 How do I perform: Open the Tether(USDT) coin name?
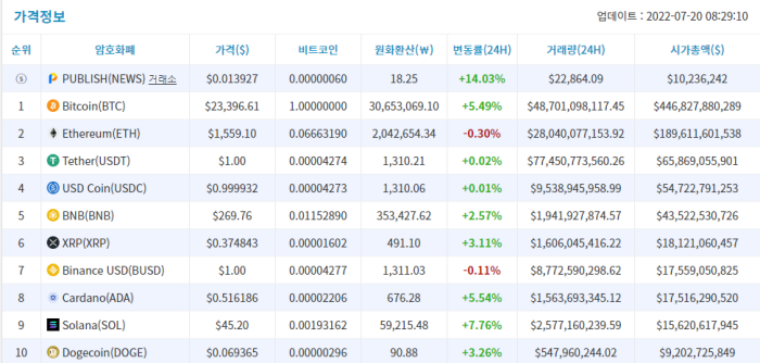[96, 161]
